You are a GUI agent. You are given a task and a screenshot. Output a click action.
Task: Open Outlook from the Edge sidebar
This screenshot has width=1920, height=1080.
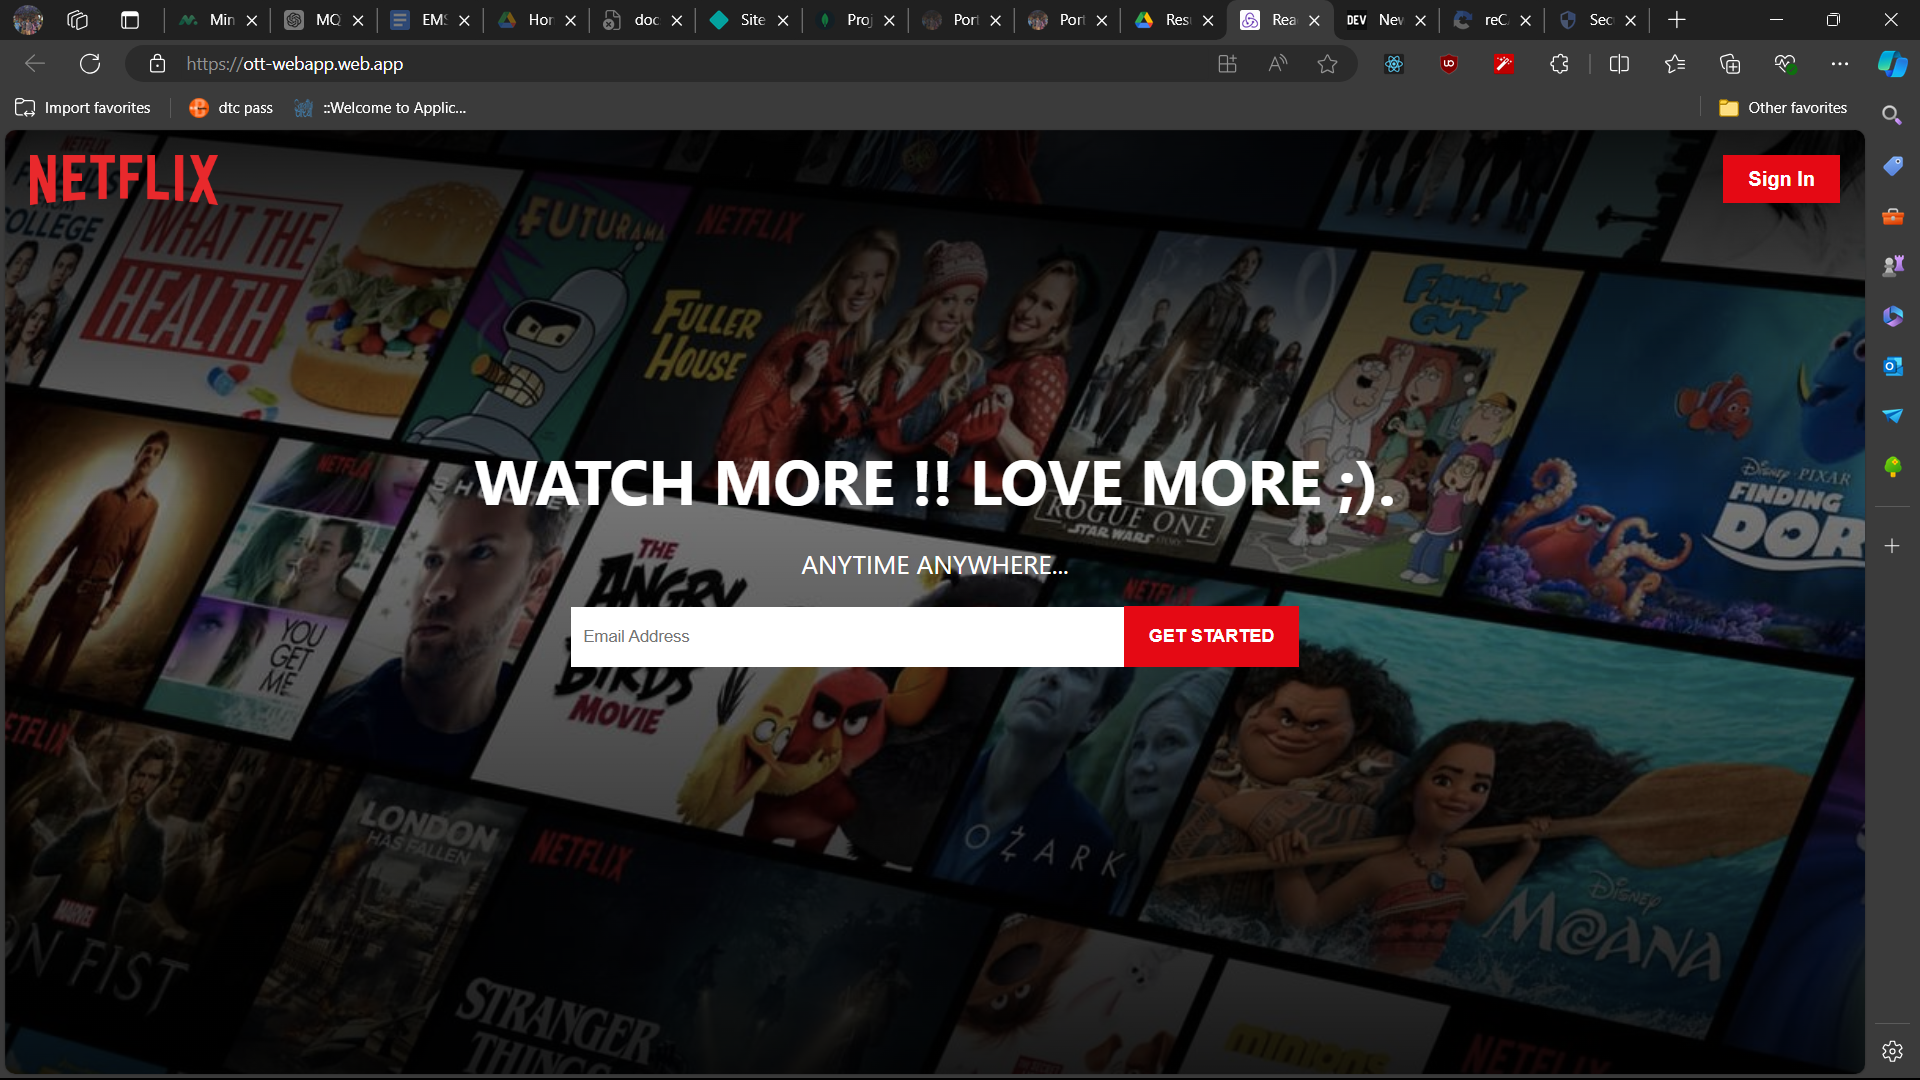(1892, 366)
